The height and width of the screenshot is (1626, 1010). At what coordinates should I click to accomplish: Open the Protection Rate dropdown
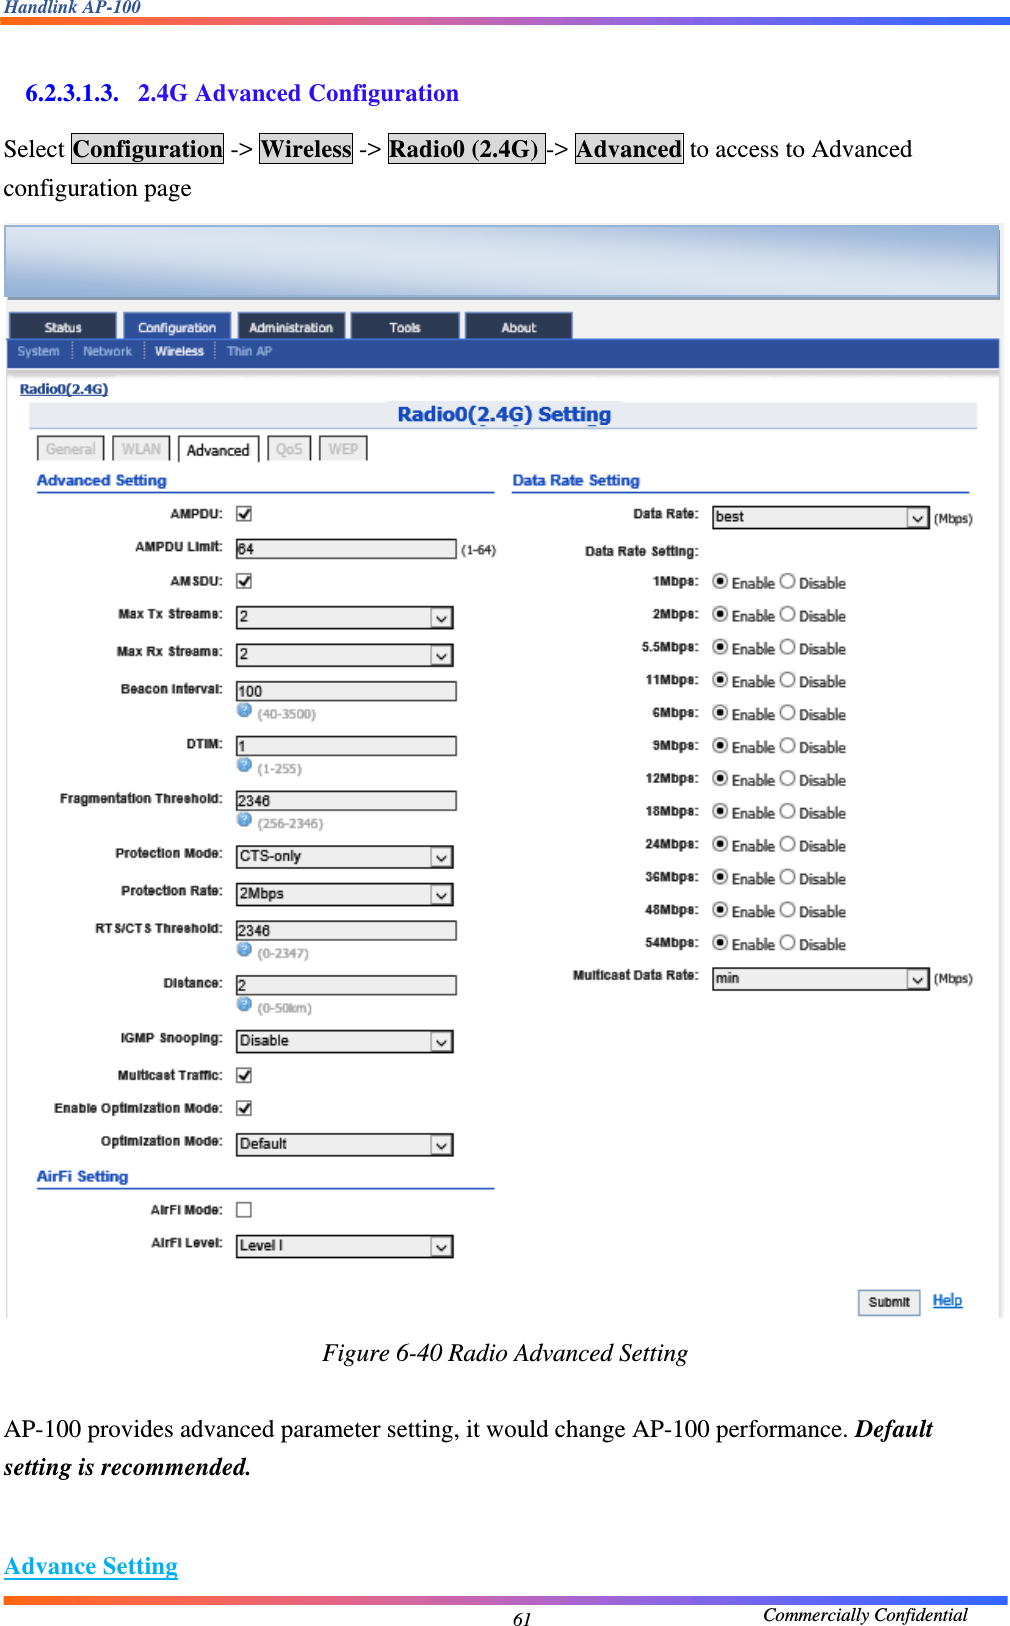344,894
